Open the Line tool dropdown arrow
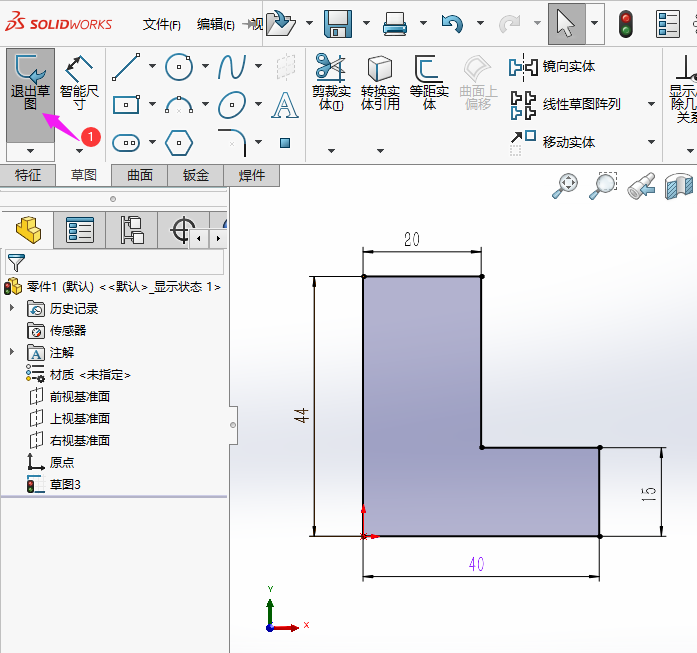The width and height of the screenshot is (697, 653). point(152,66)
